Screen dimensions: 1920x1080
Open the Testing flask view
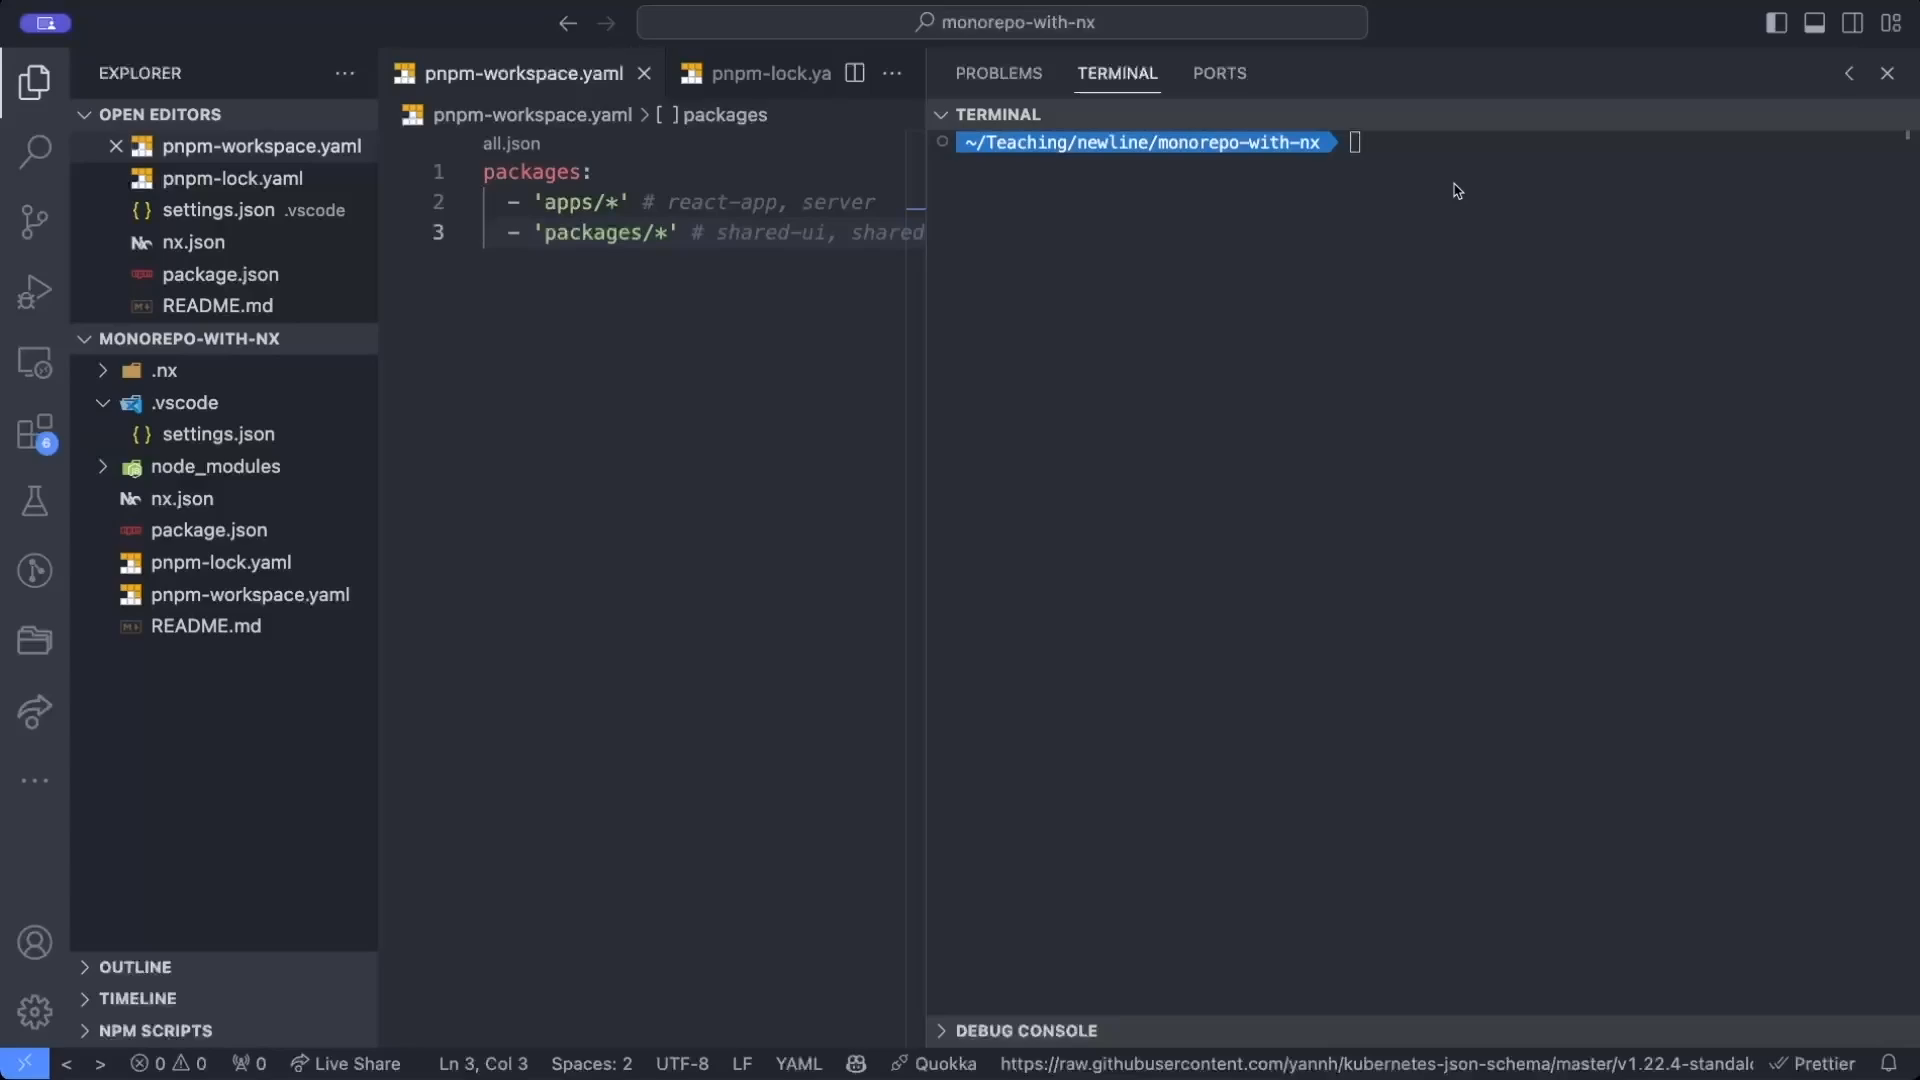[35, 501]
